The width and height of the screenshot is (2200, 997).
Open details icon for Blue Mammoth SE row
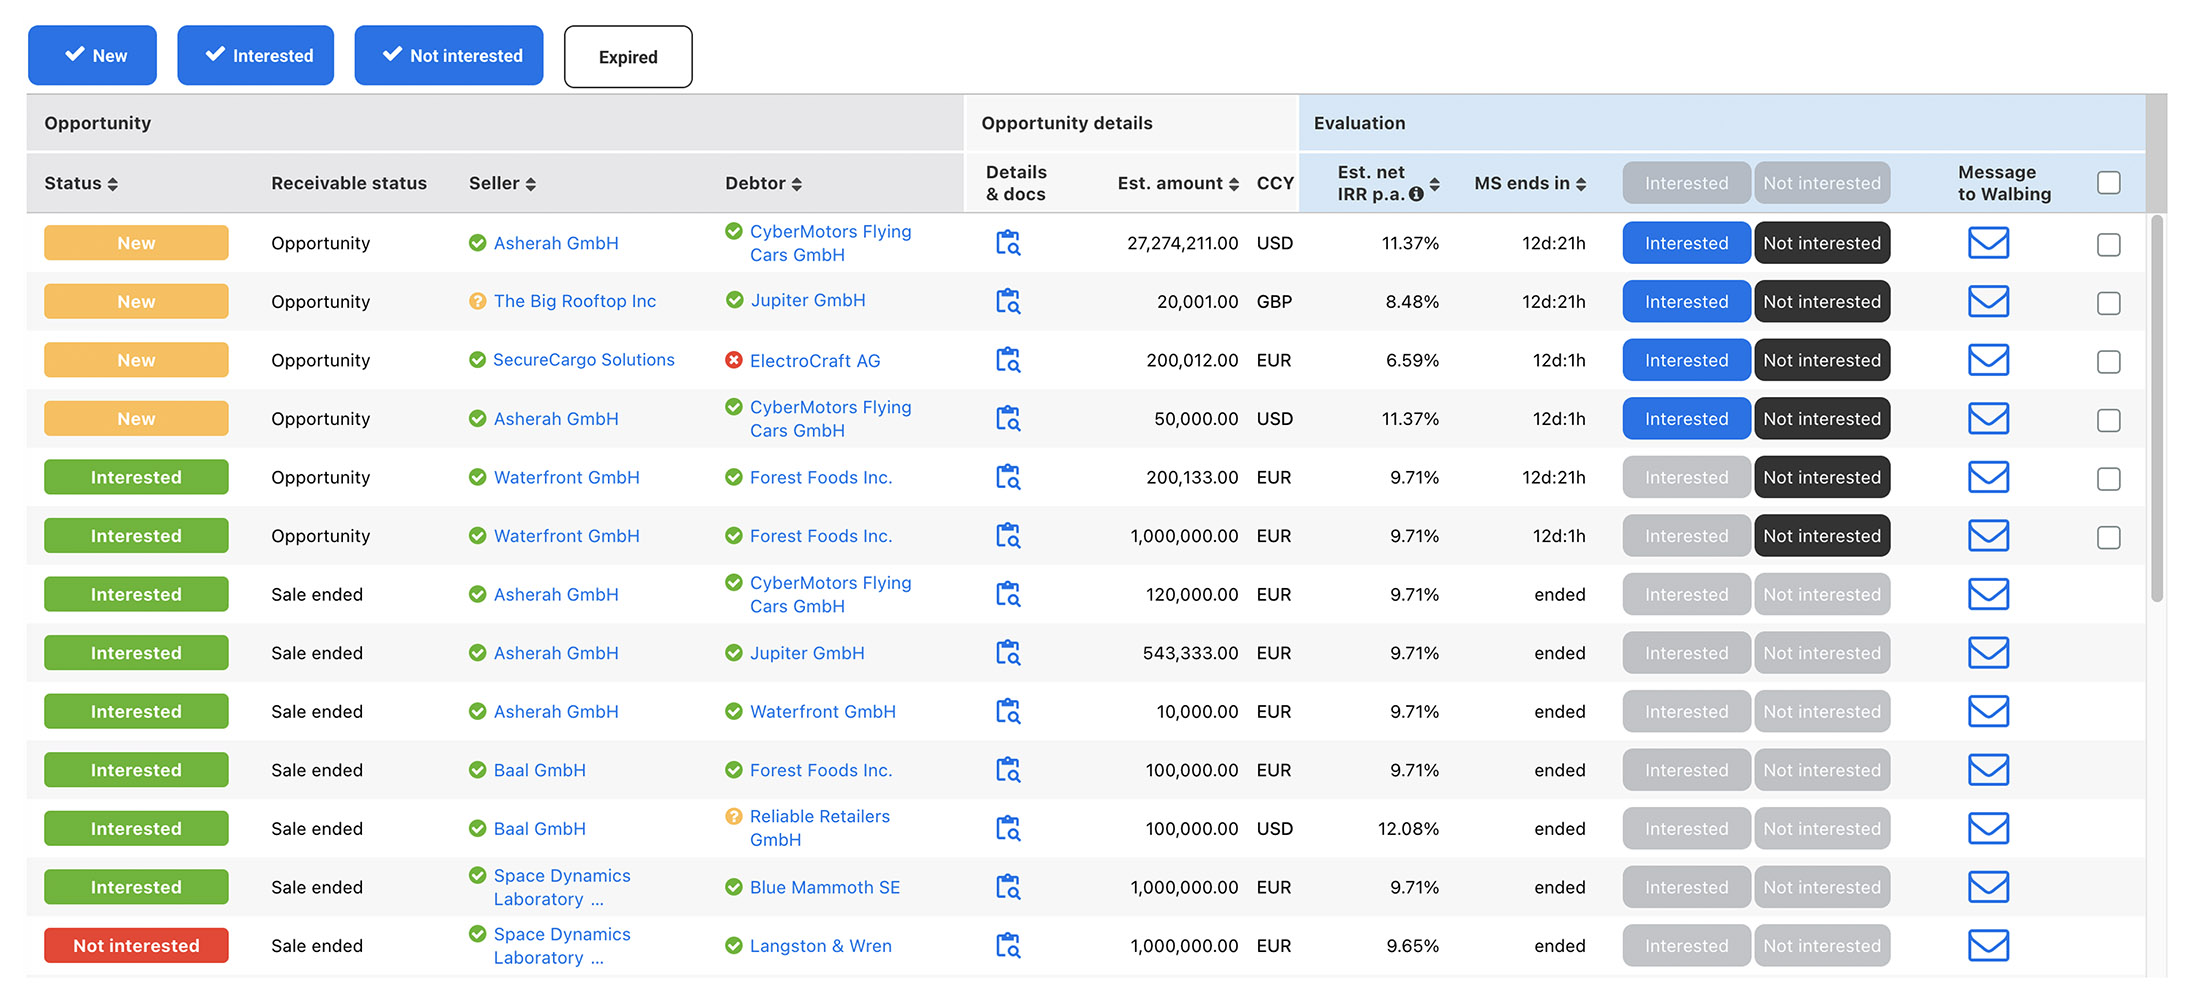(1008, 887)
